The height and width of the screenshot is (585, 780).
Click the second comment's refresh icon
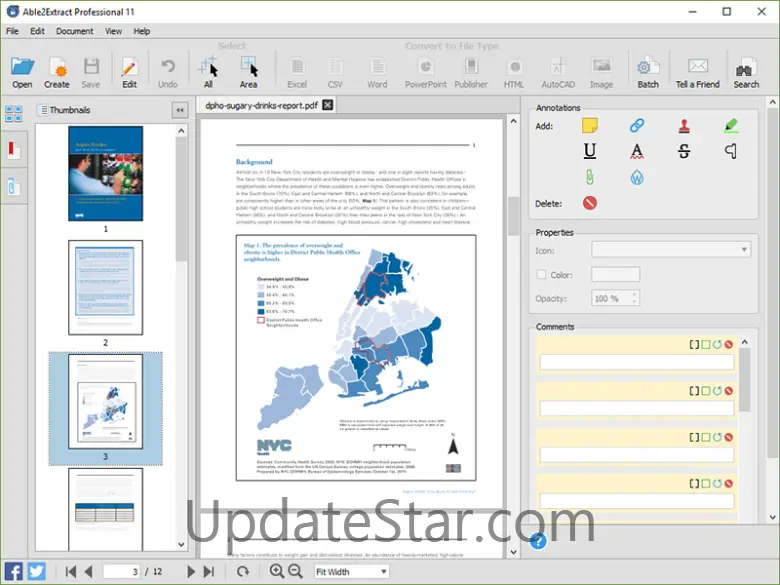click(x=717, y=390)
